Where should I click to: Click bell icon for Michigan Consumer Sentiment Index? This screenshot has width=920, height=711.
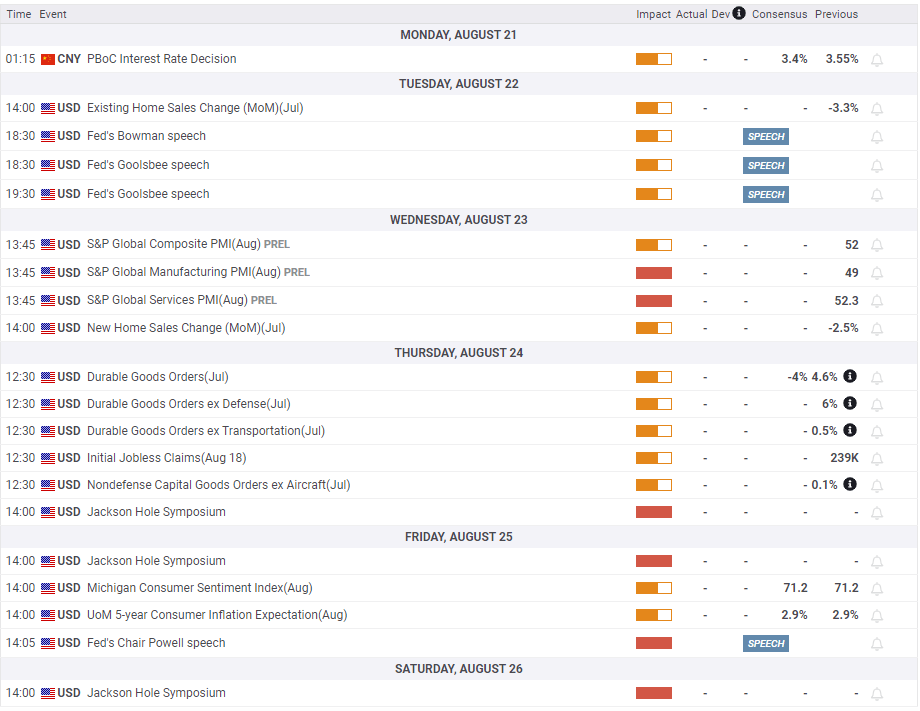click(877, 588)
